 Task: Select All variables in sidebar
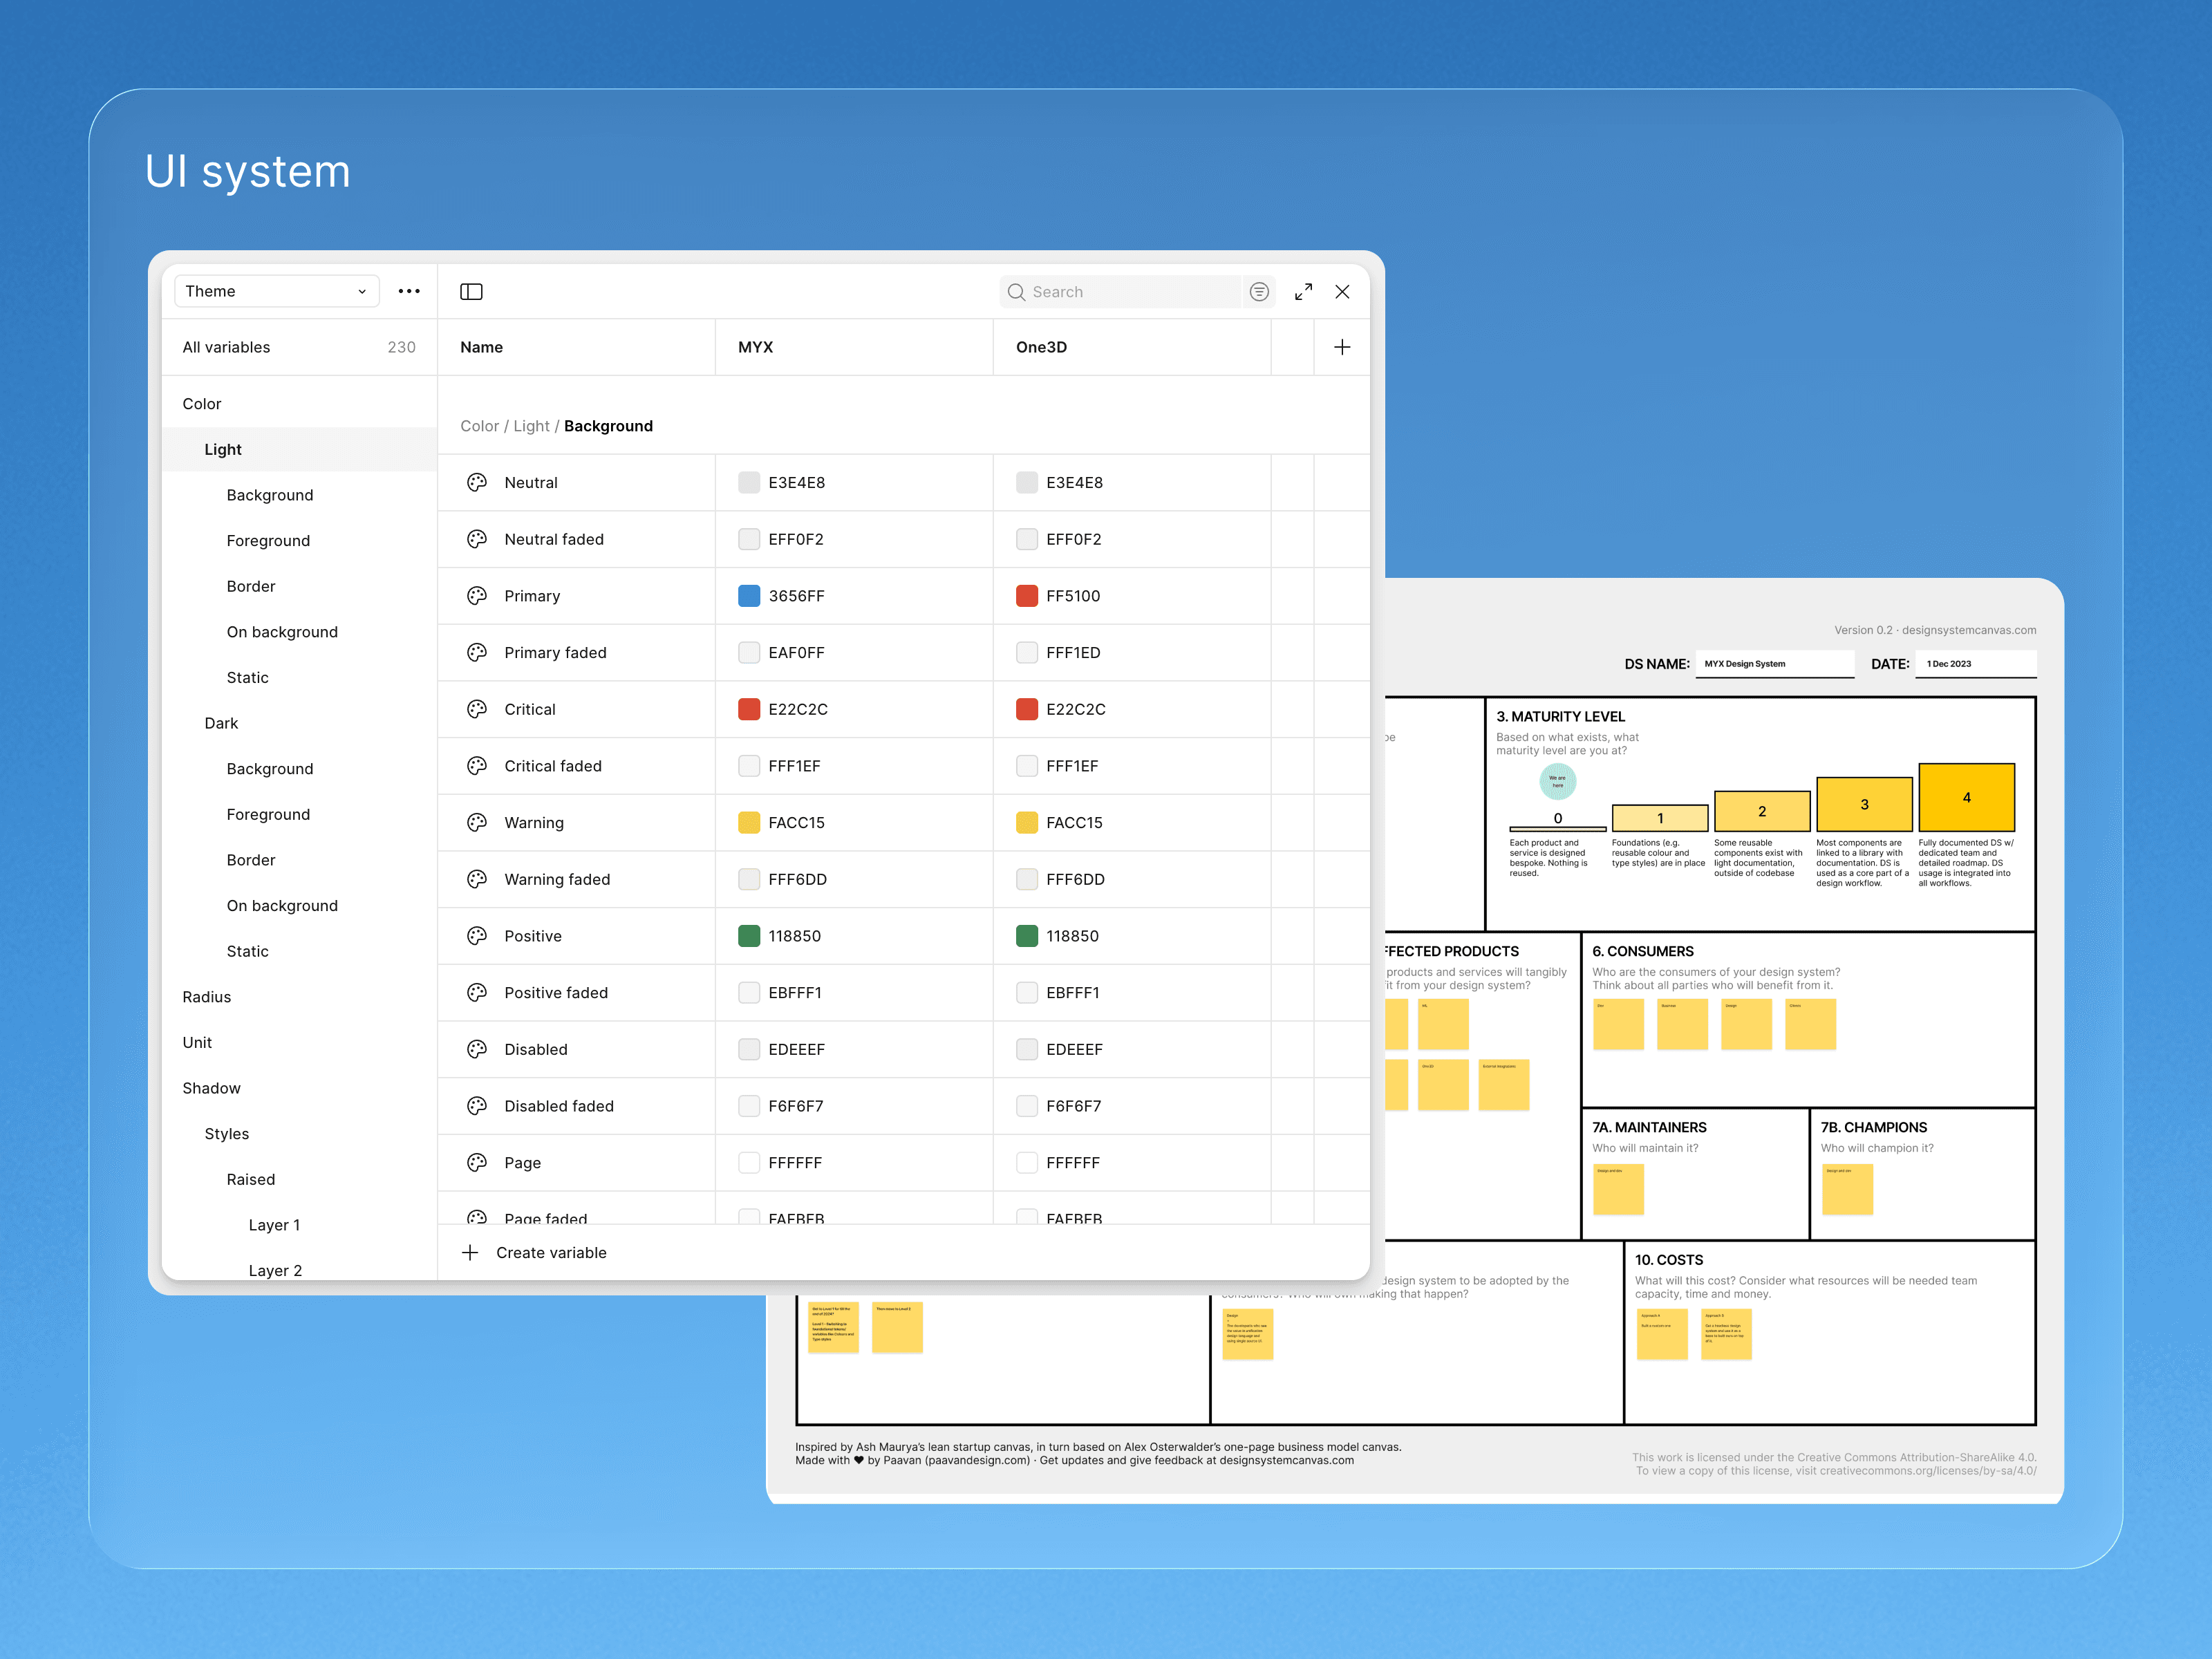(x=226, y=347)
